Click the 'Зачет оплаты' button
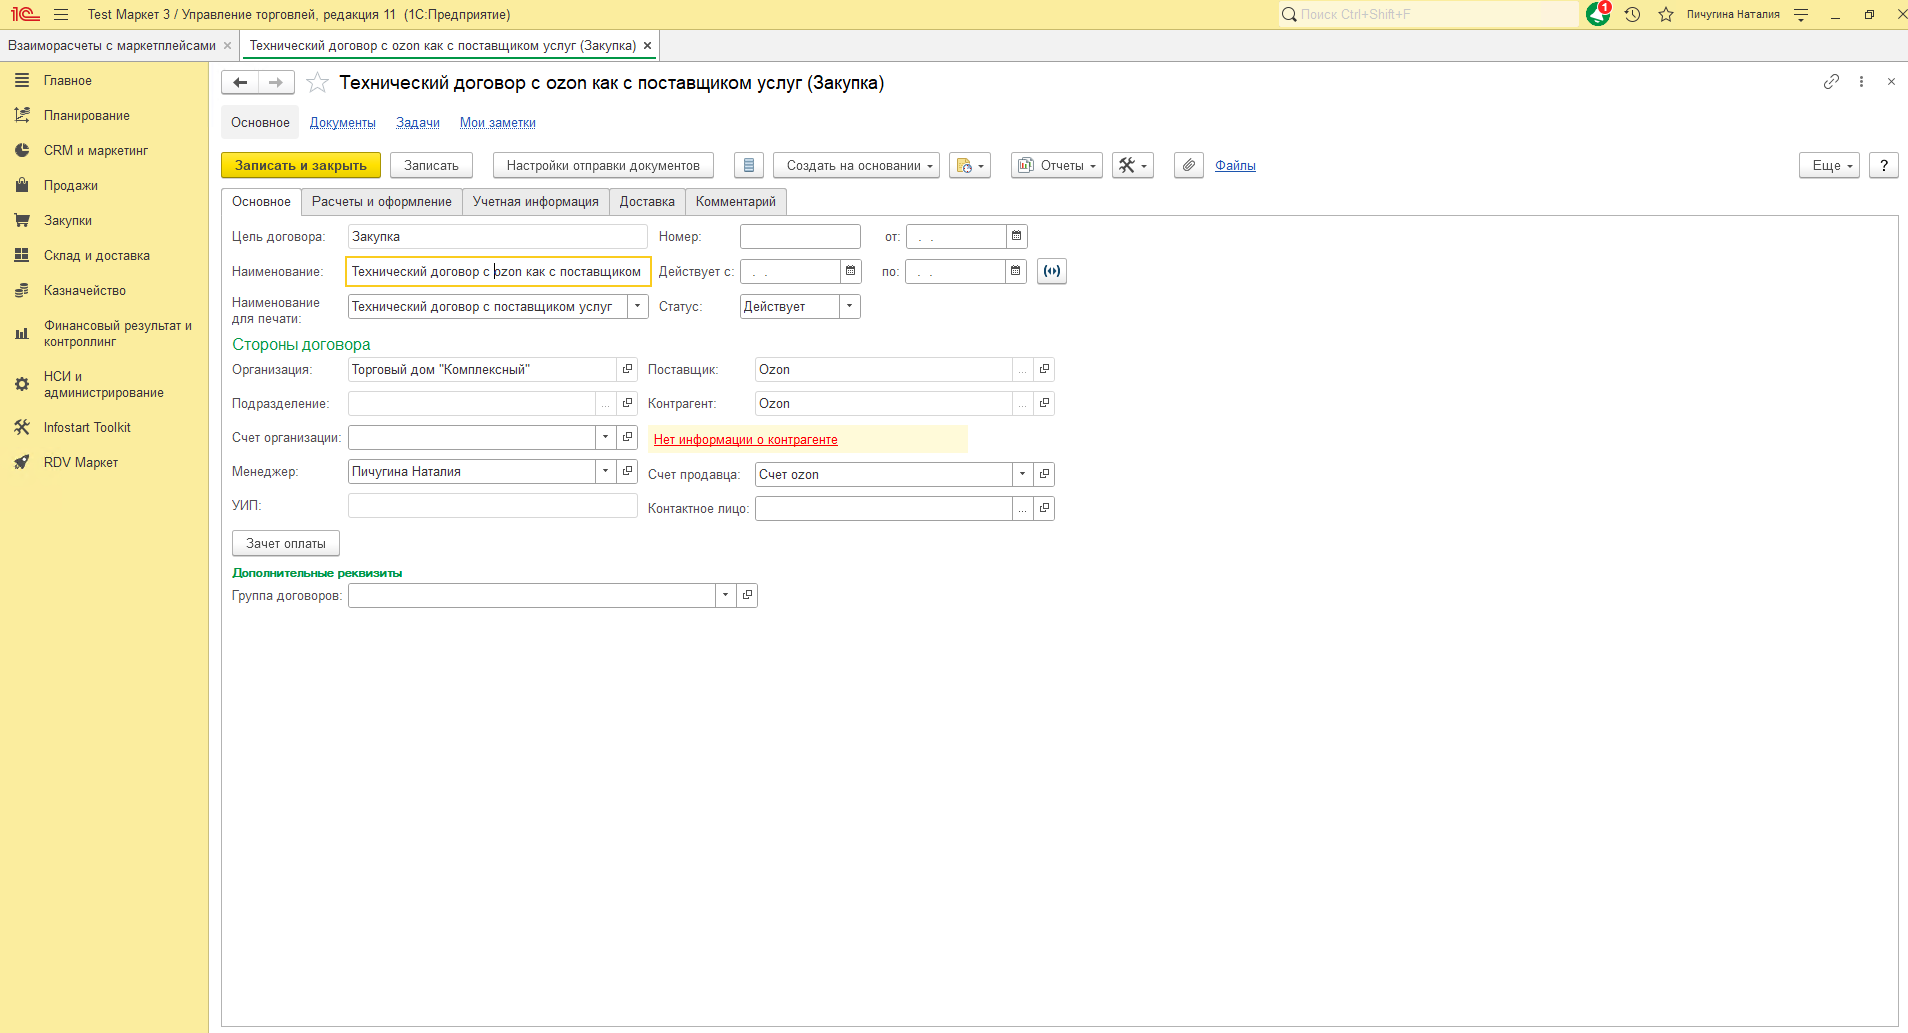 pyautogui.click(x=286, y=544)
